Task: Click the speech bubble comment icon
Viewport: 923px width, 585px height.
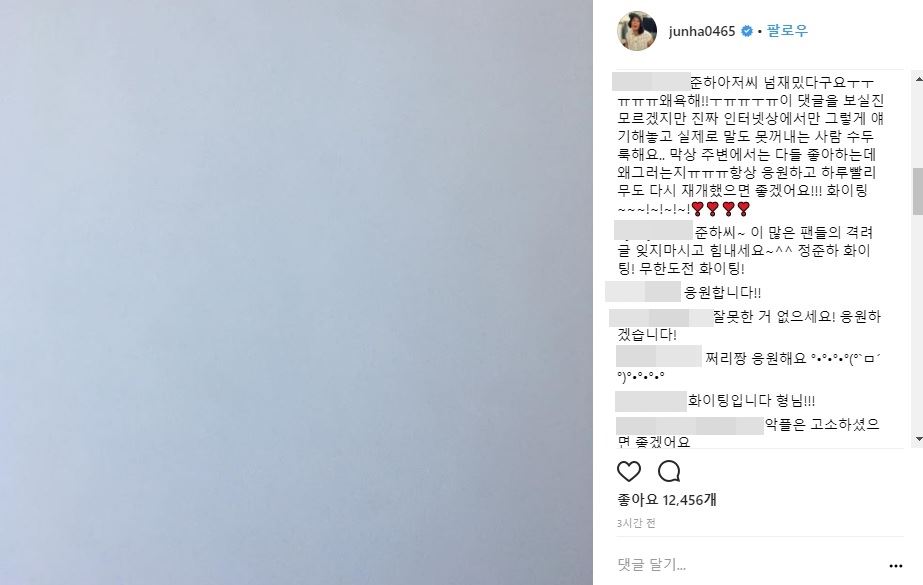Action: 669,471
